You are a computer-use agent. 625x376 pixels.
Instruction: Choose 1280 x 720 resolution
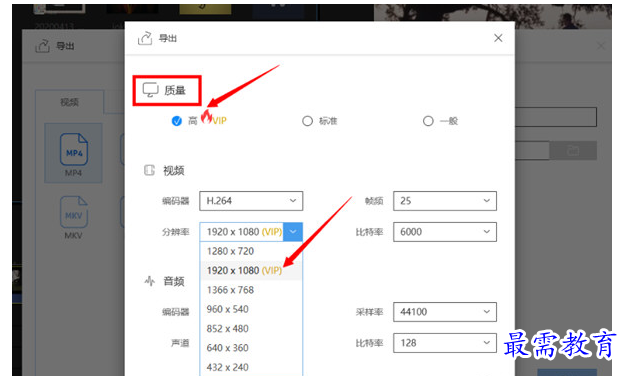coord(251,251)
